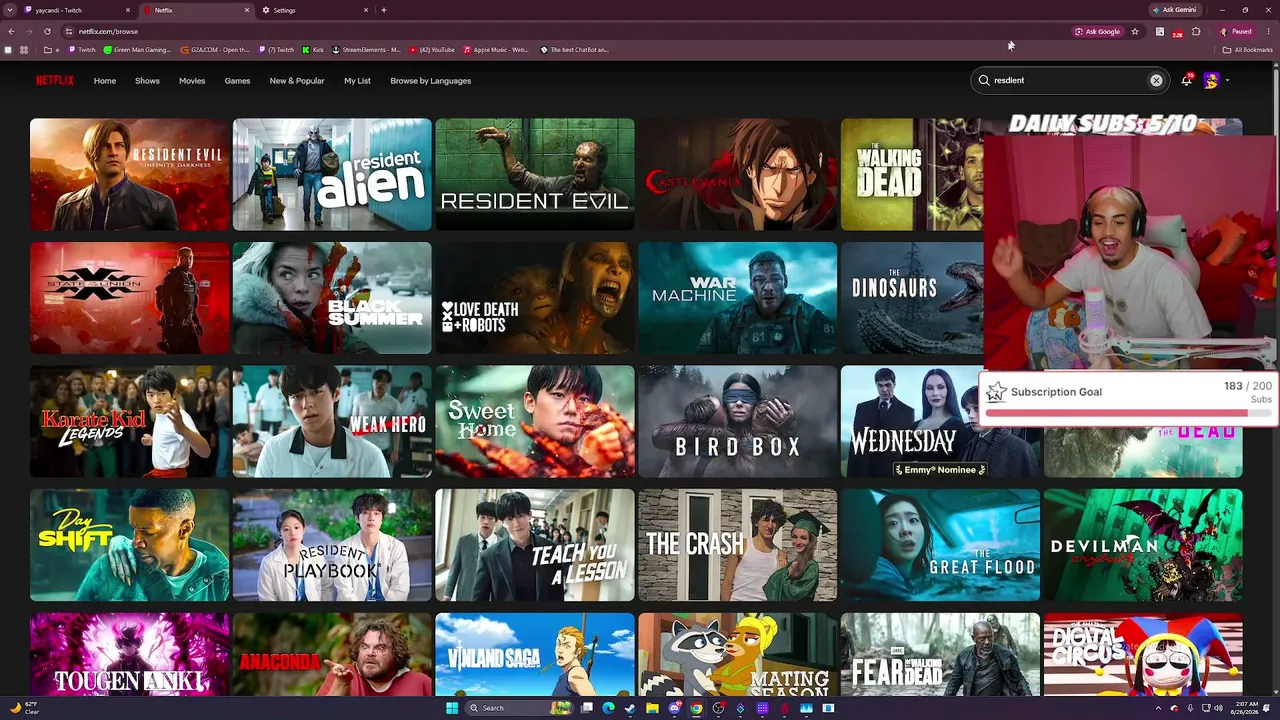Image resolution: width=1280 pixels, height=720 pixels.
Task: Open the Games section
Action: click(x=237, y=81)
